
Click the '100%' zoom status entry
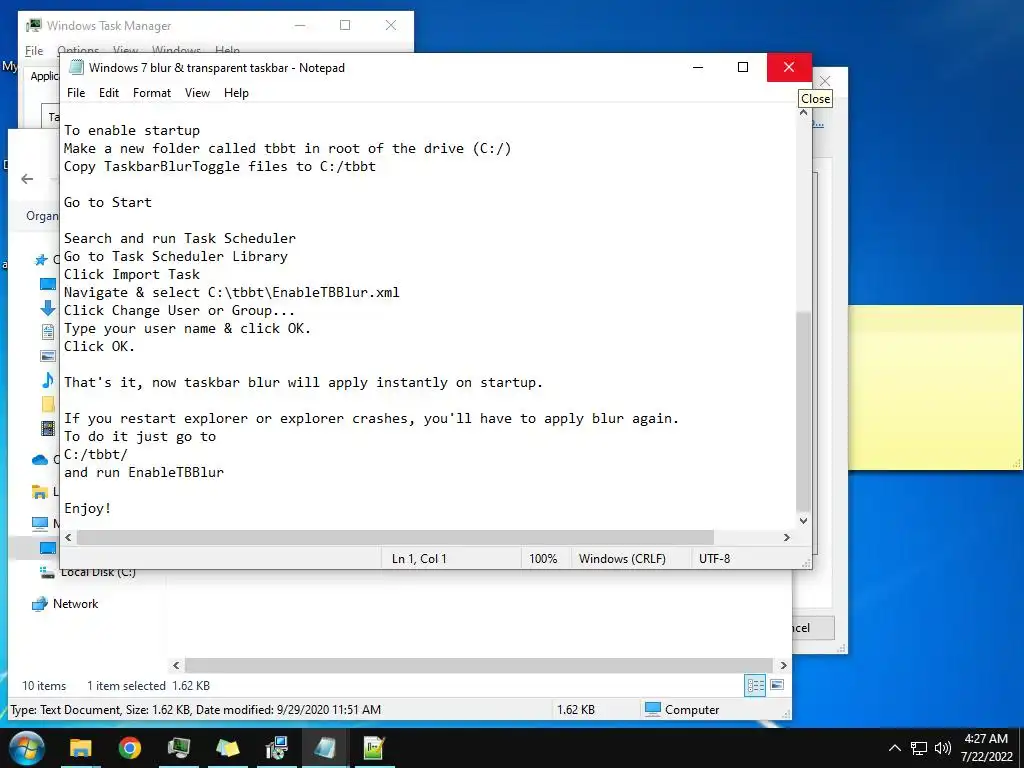click(x=543, y=559)
